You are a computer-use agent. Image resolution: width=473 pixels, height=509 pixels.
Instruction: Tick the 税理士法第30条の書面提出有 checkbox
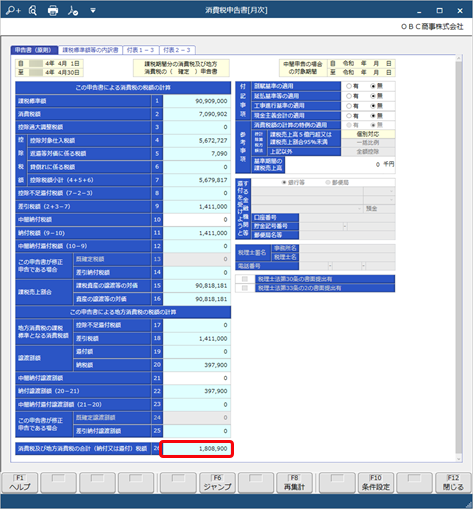tap(245, 279)
